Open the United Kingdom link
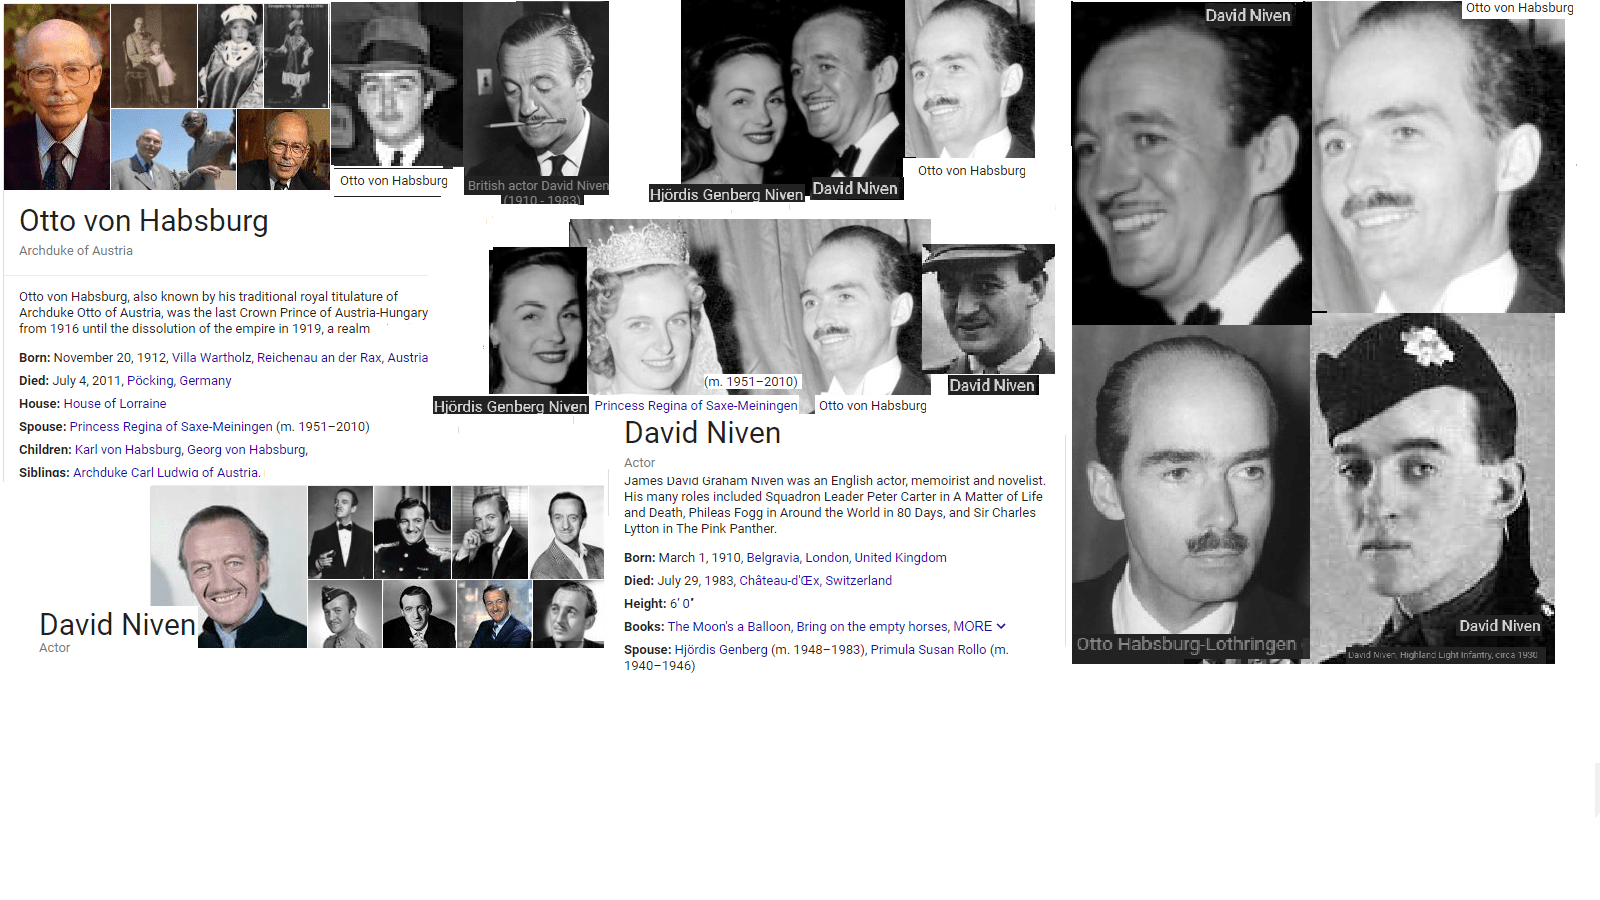The image size is (1600, 900). (900, 558)
